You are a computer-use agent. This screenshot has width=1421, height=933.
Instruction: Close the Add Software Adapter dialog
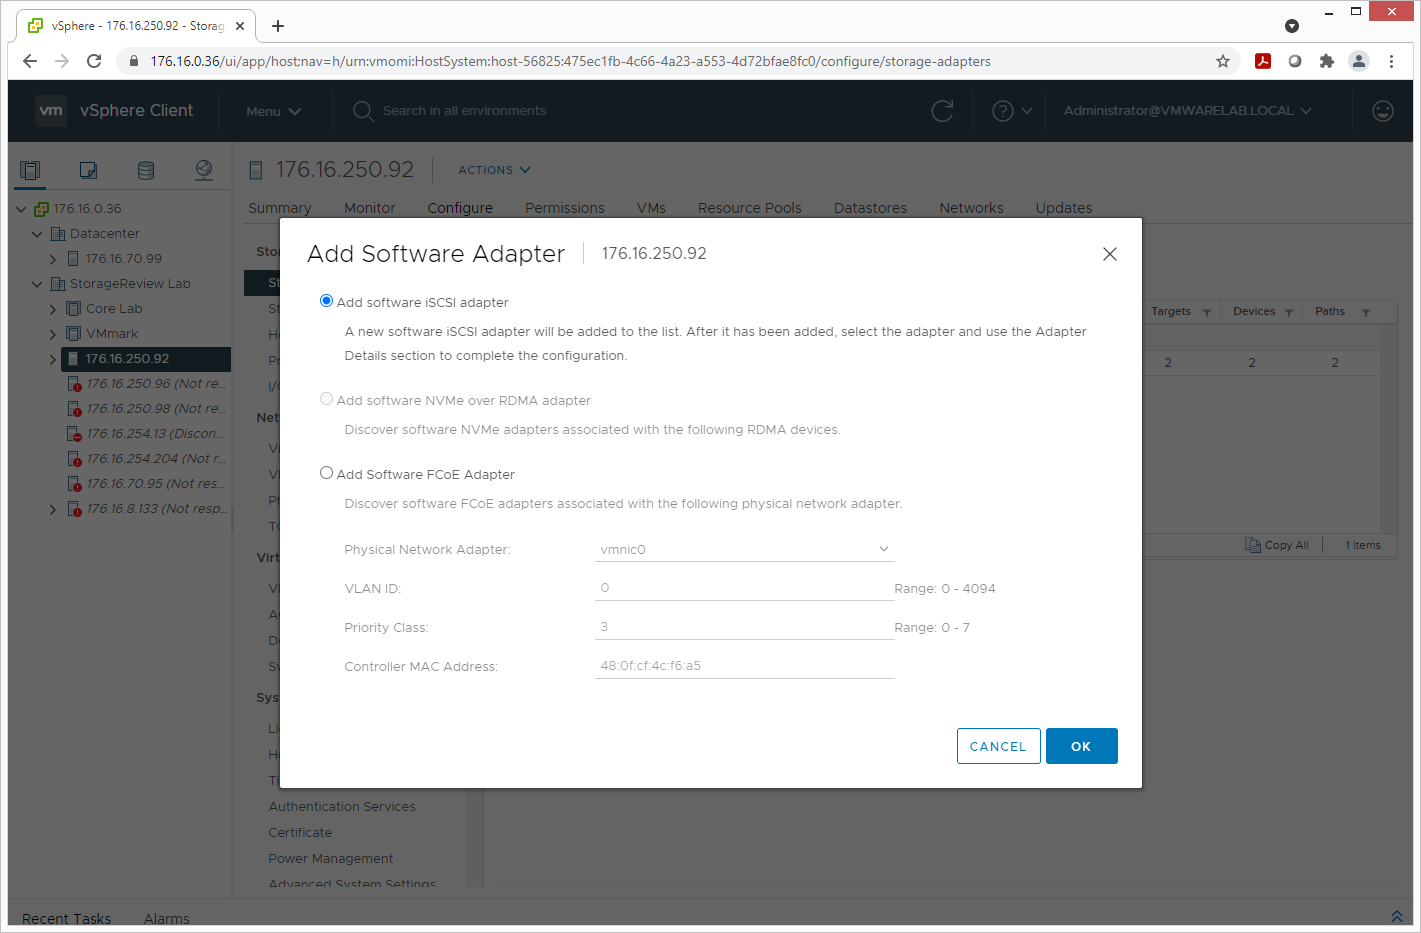1109,254
